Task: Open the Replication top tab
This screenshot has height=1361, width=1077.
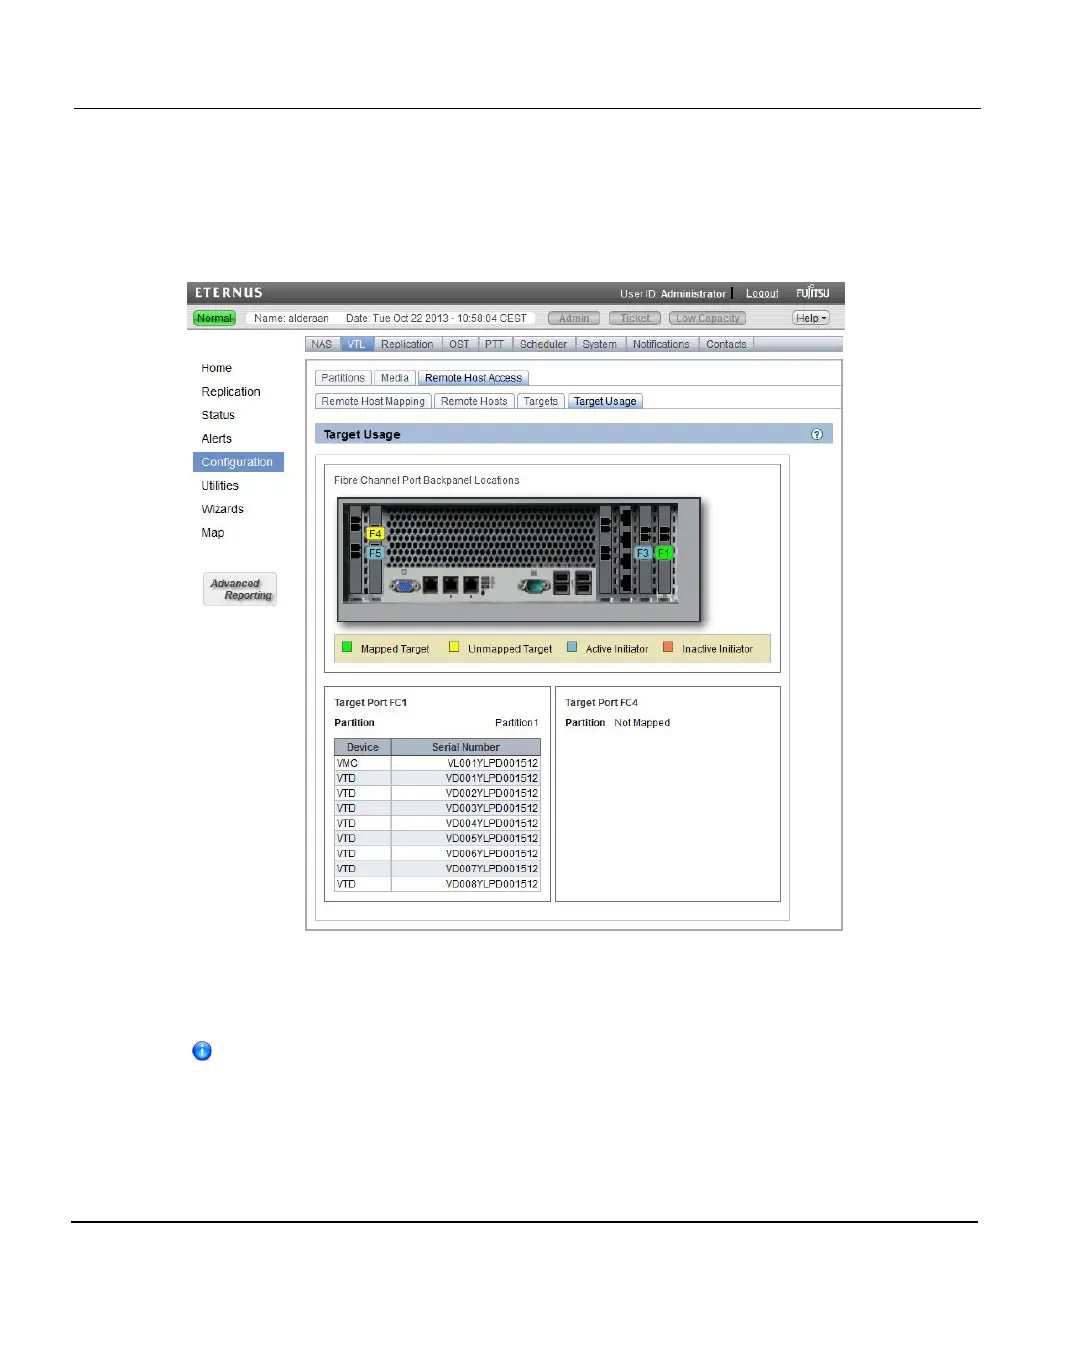Action: [407, 344]
